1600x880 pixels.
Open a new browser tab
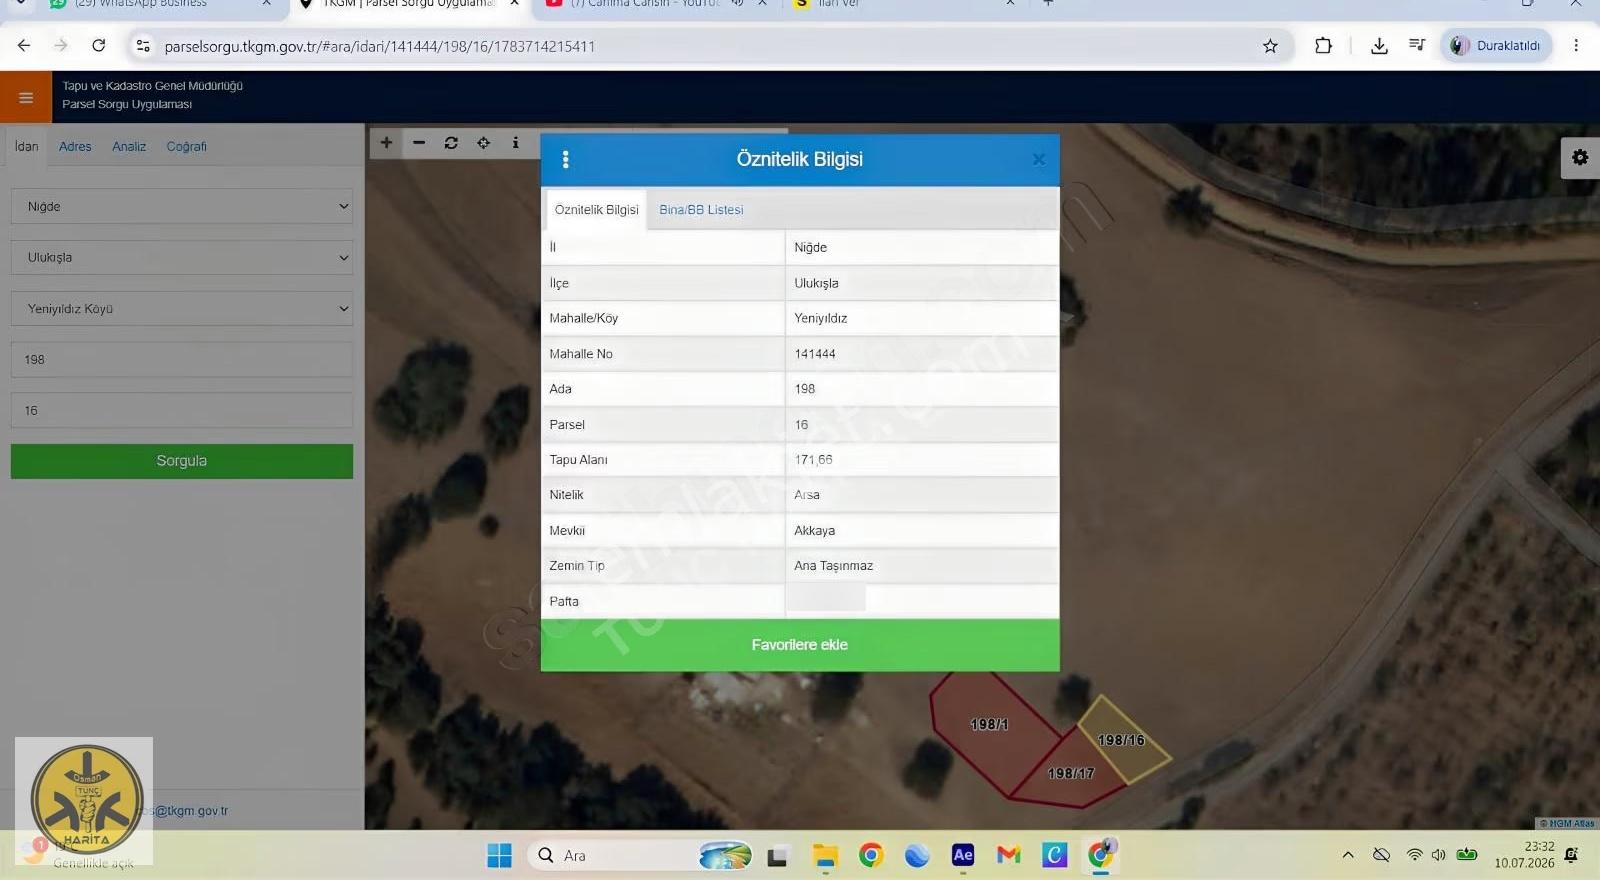coord(1048,4)
